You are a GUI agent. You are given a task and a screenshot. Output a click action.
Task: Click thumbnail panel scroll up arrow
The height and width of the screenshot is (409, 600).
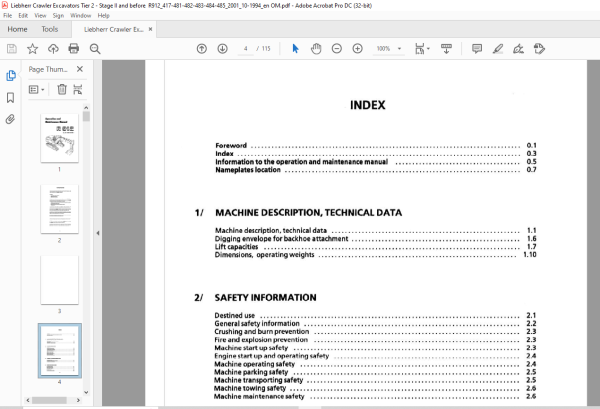click(x=86, y=108)
